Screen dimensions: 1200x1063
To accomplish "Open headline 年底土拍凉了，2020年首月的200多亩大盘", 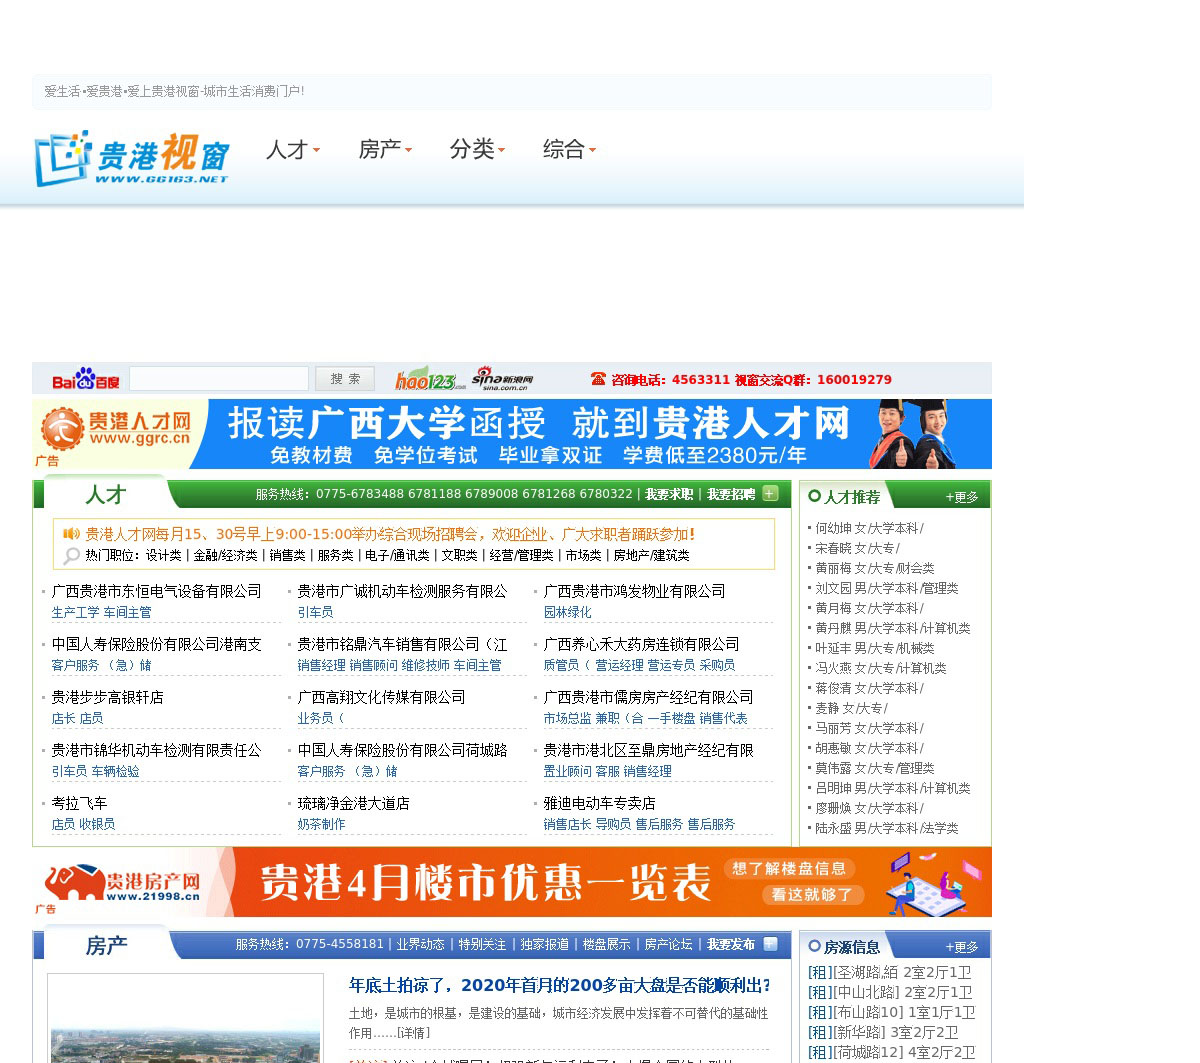I will (x=560, y=986).
